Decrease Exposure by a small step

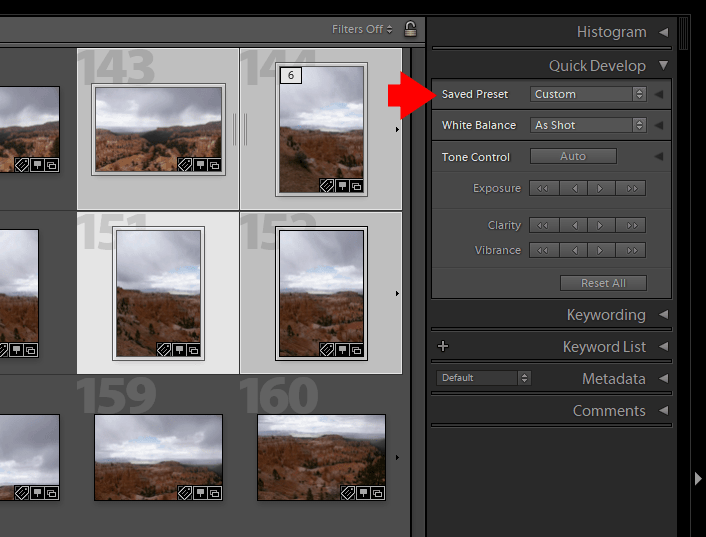click(x=573, y=188)
